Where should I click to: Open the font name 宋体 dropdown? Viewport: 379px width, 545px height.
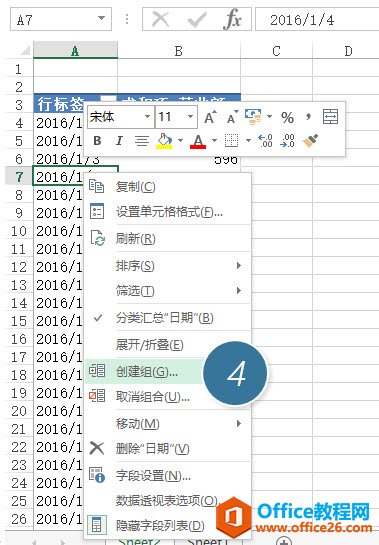(x=147, y=116)
